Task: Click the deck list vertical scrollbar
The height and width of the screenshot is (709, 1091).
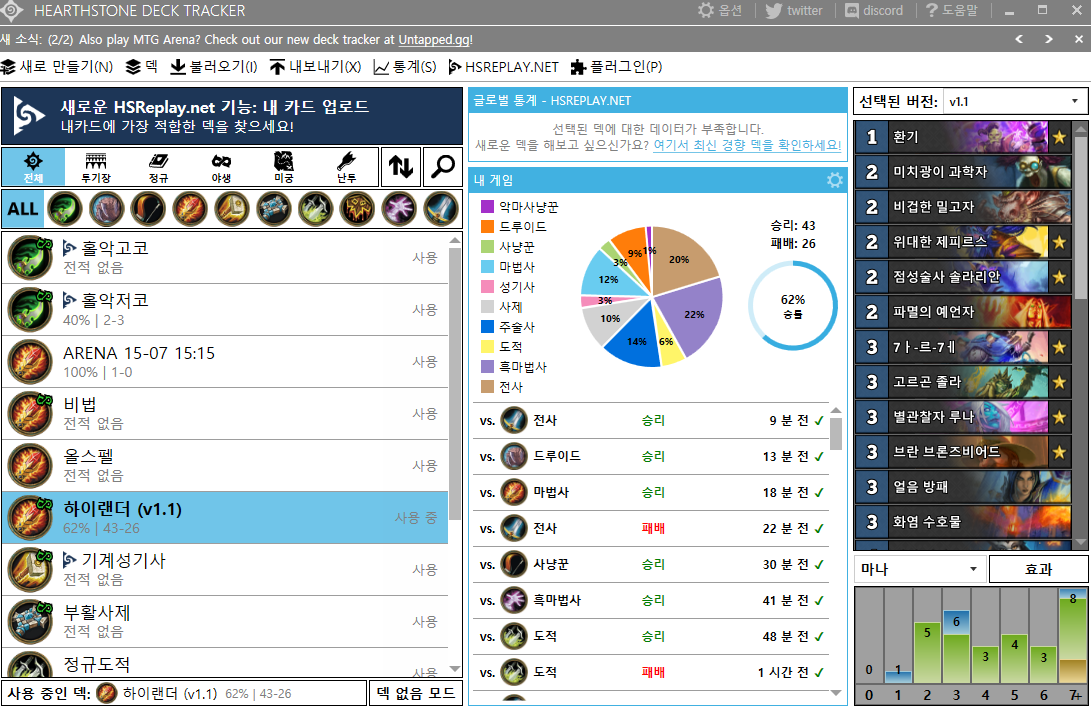Action: (x=455, y=383)
